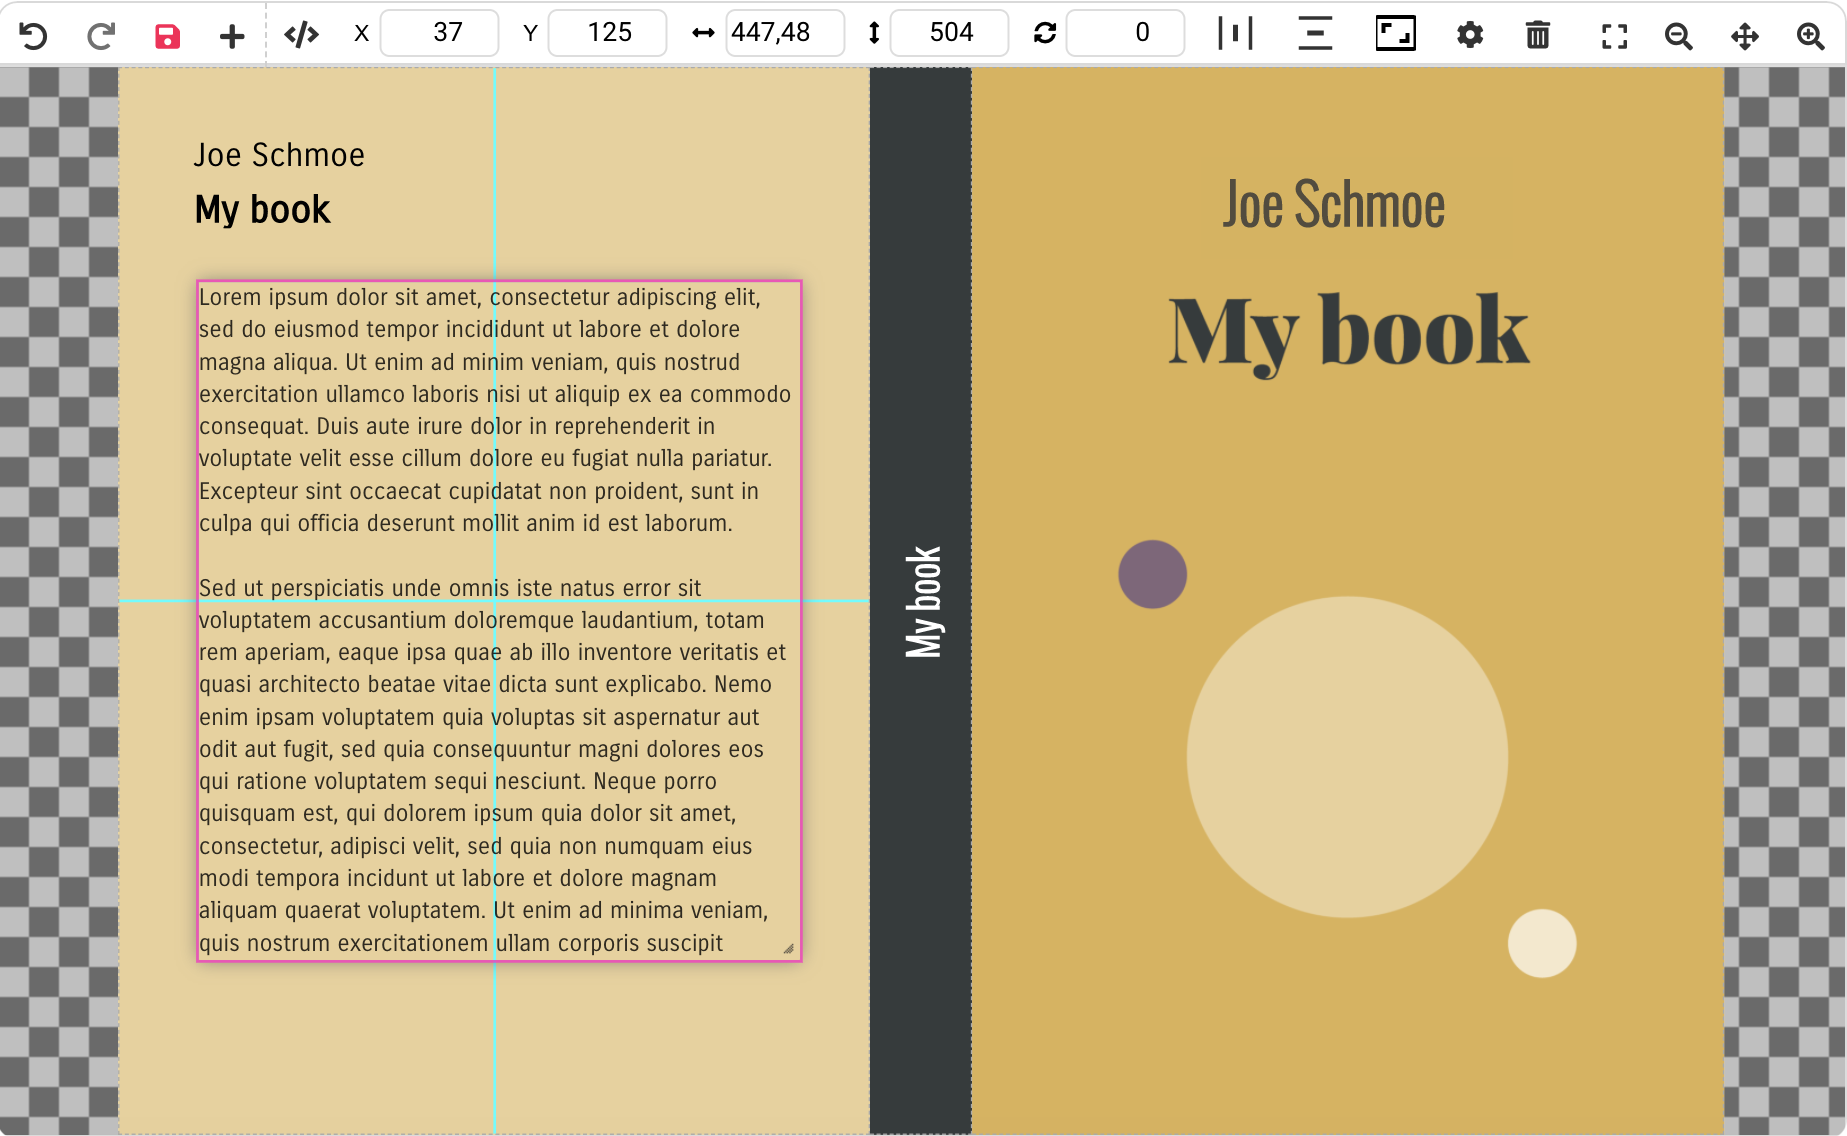The width and height of the screenshot is (1847, 1136).
Task: Delete the selected text box
Action: tap(1537, 34)
